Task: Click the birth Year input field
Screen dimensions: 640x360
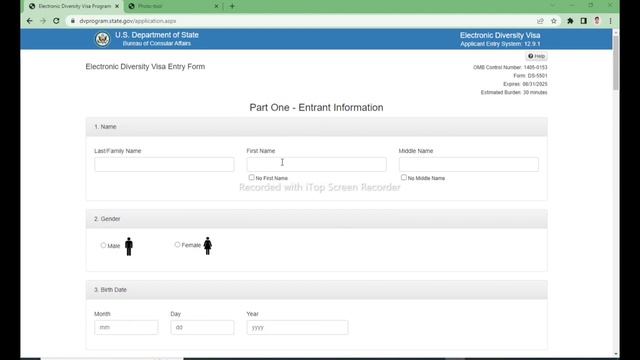Action: click(297, 327)
